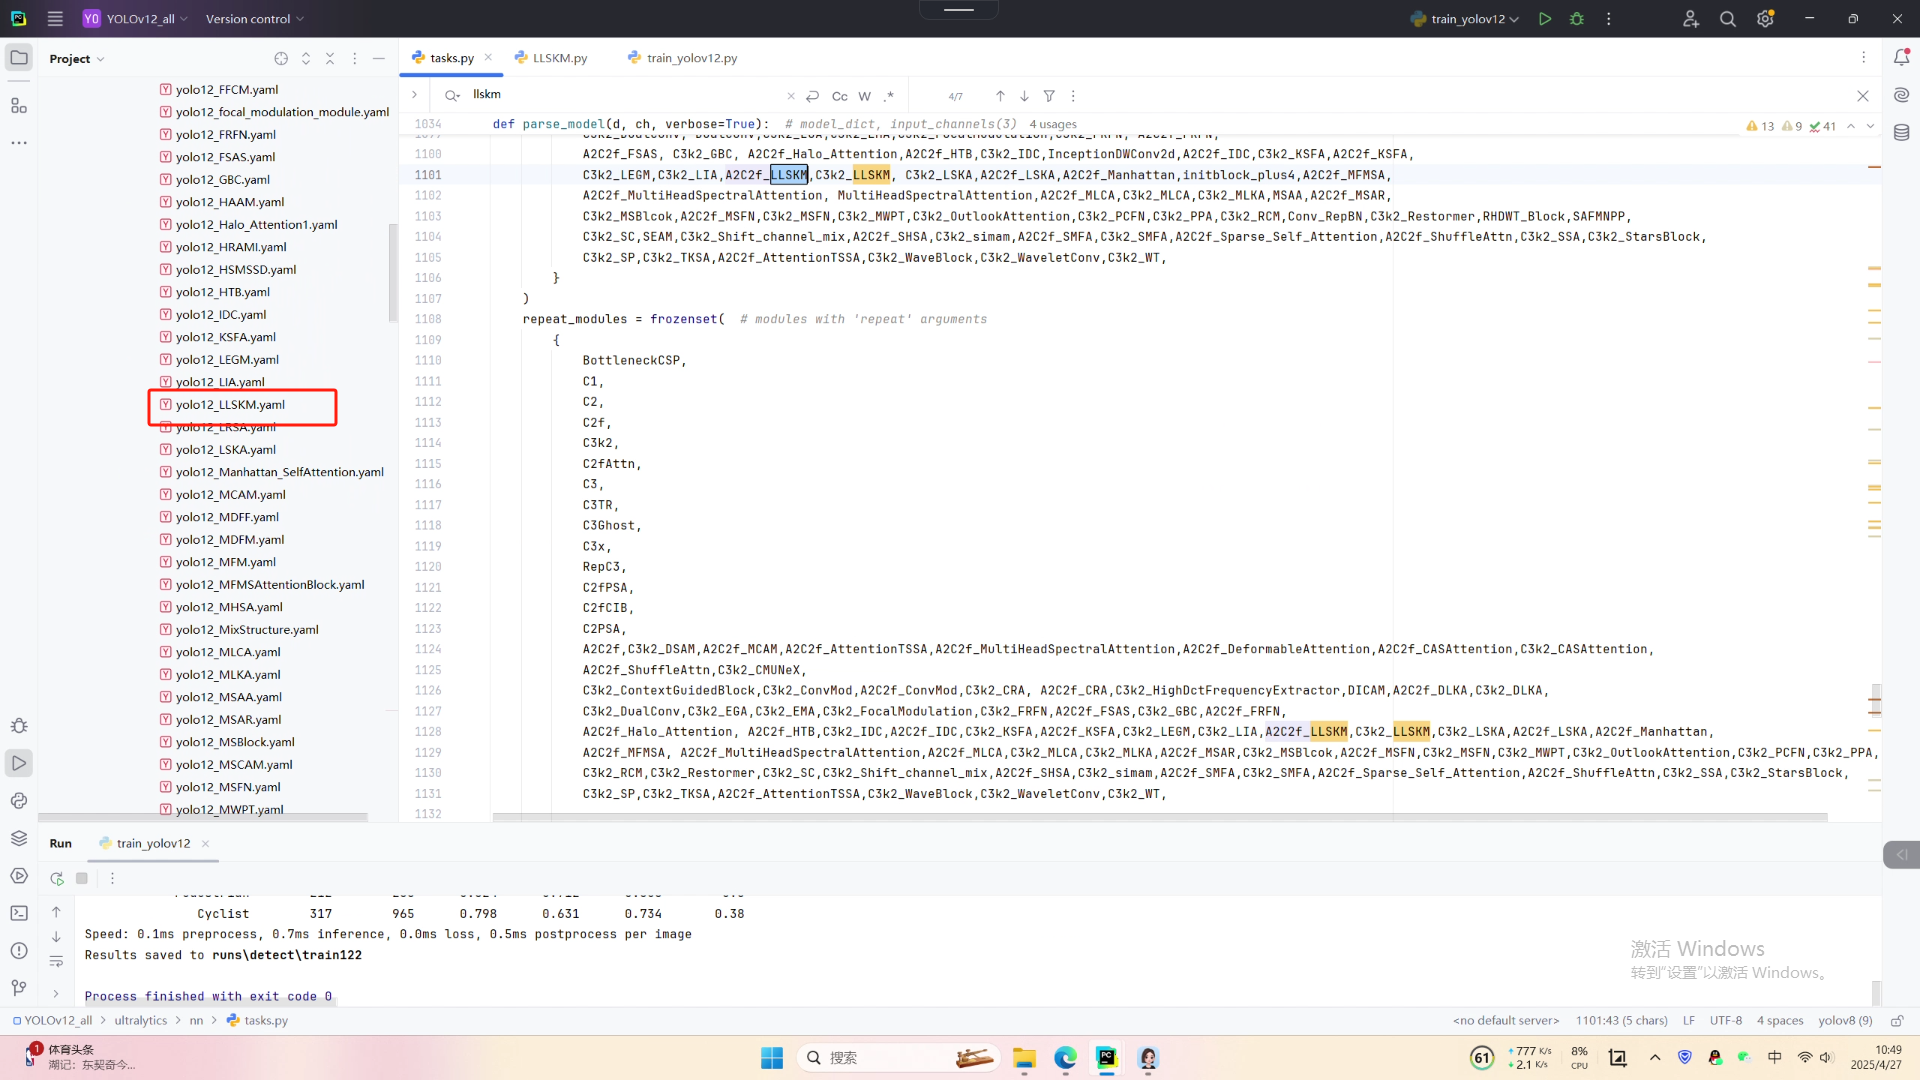Switch to the train_yolov12.py editor tab

click(690, 58)
